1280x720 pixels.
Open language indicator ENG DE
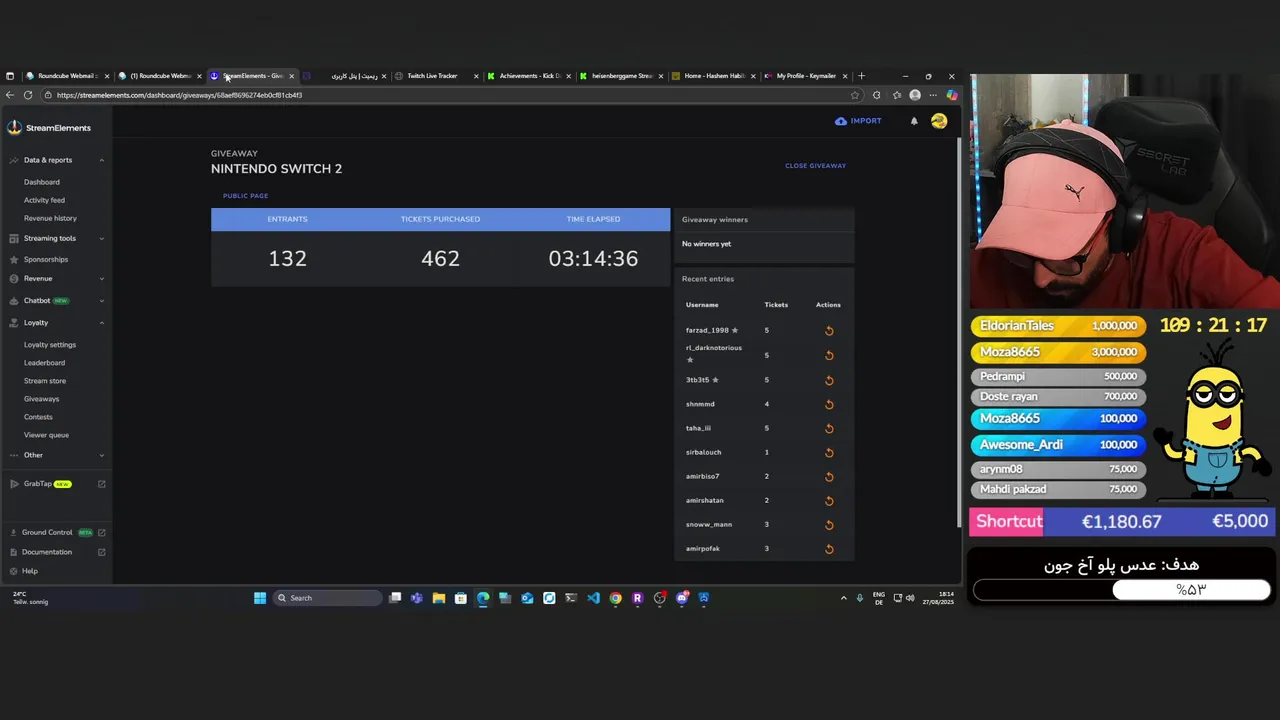879,598
